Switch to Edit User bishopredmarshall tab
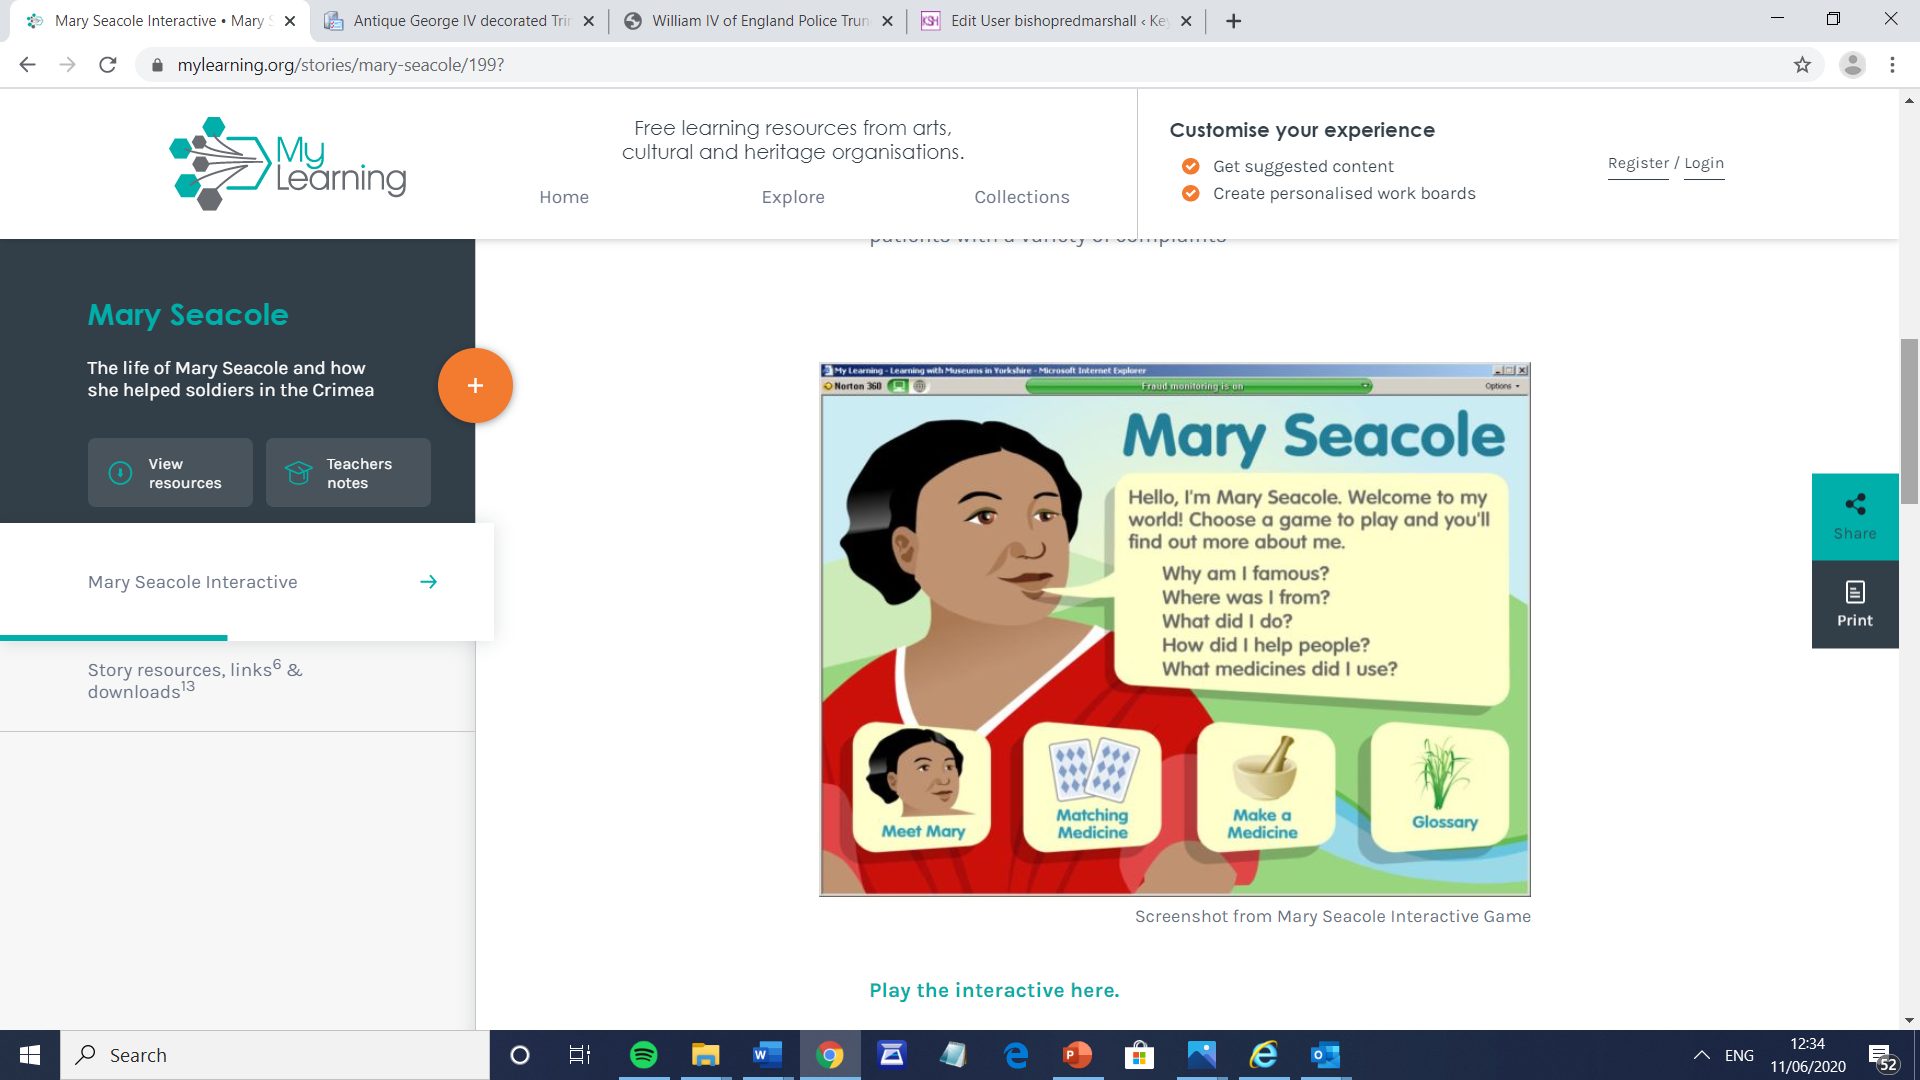This screenshot has height=1080, width=1920. (1057, 21)
